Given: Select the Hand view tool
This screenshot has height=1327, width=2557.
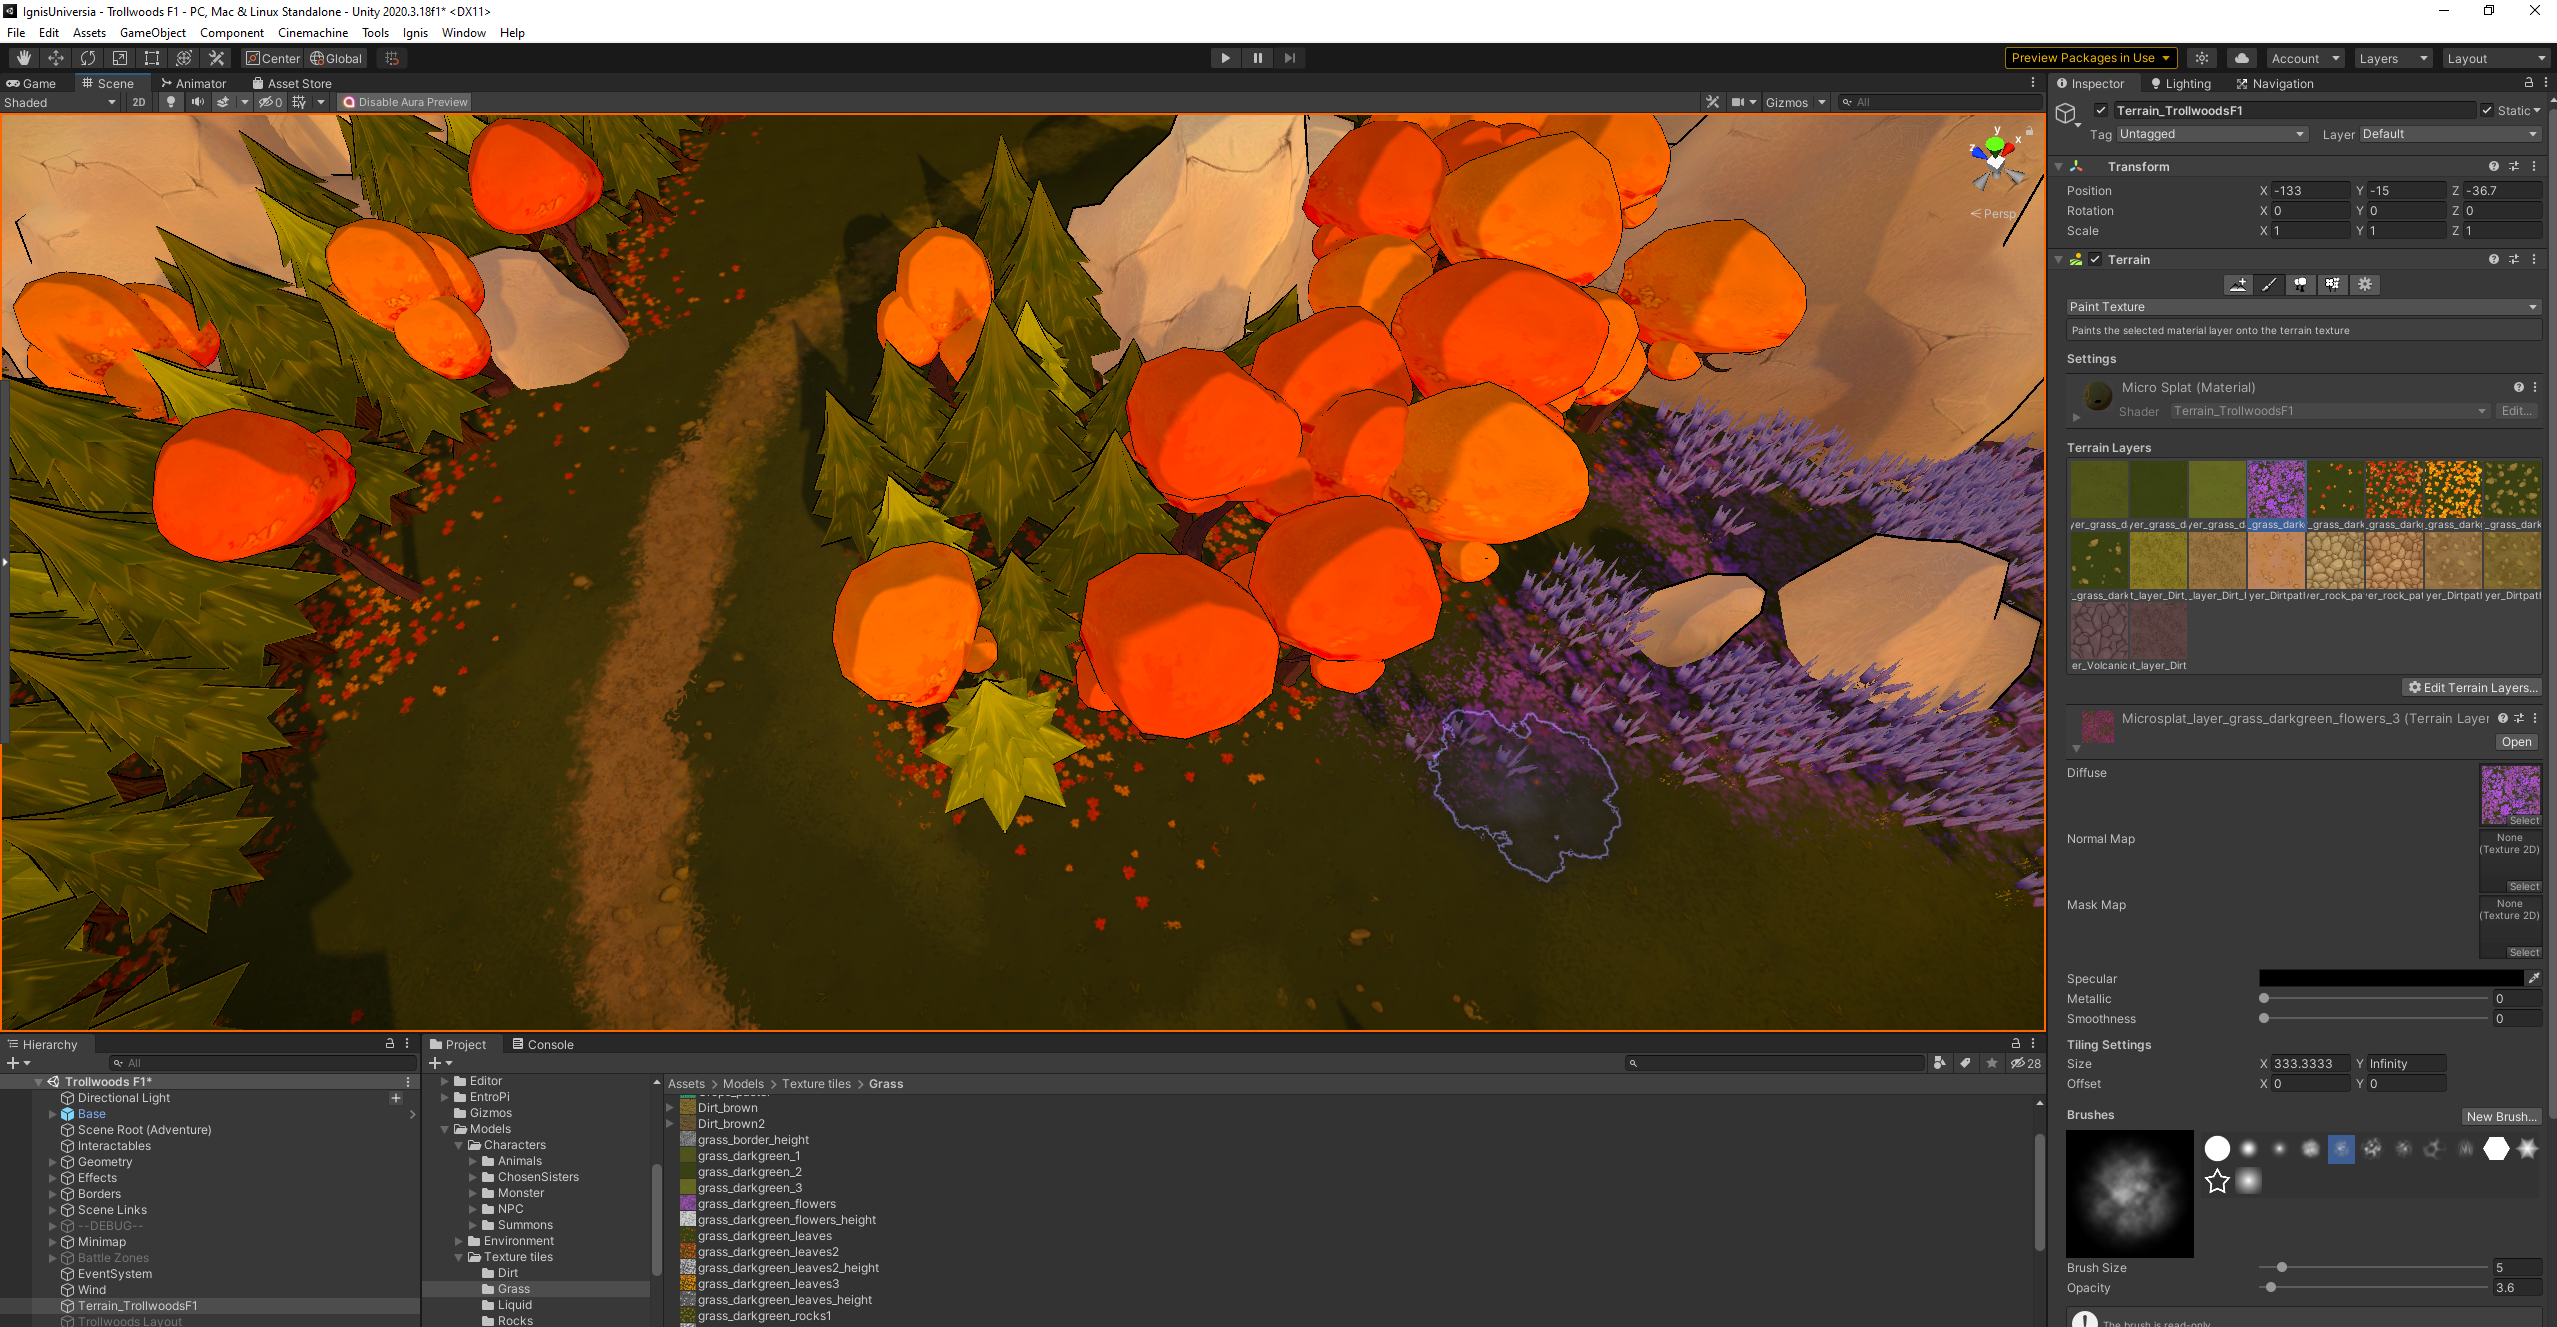Looking at the screenshot, I should 24,58.
